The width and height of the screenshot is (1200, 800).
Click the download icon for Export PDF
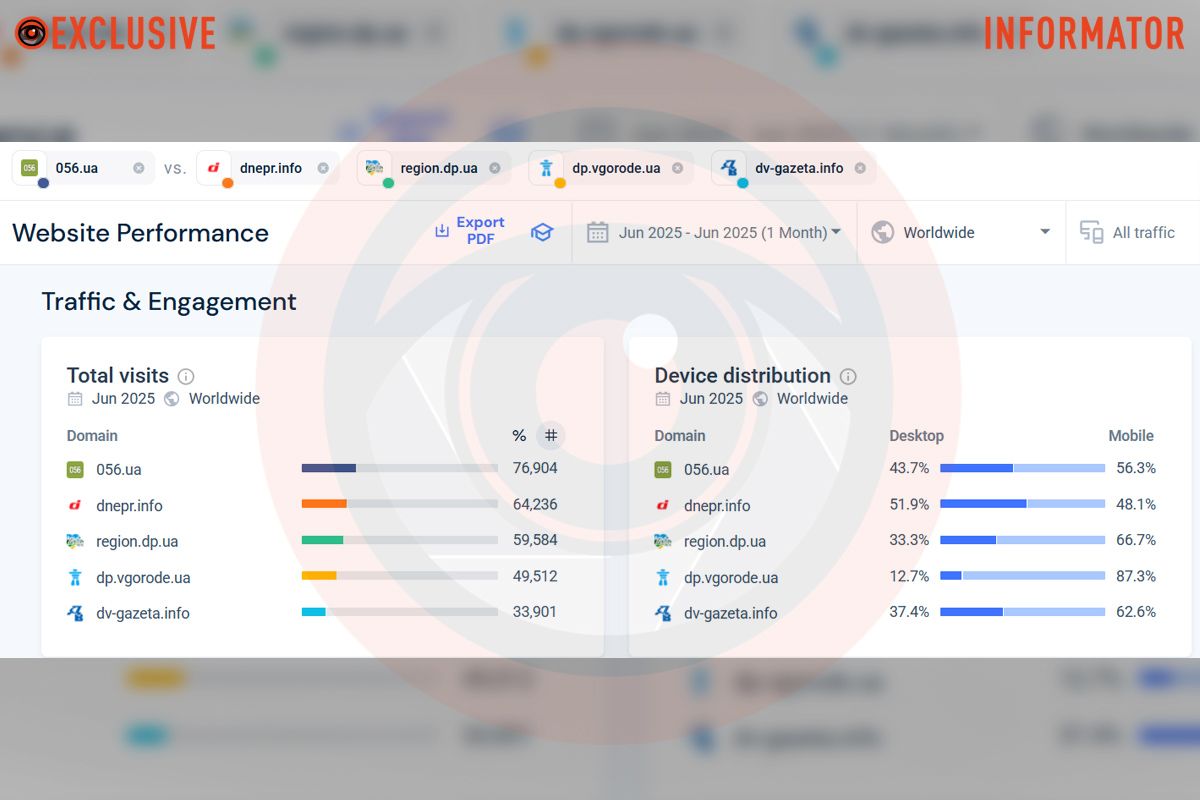tap(442, 231)
